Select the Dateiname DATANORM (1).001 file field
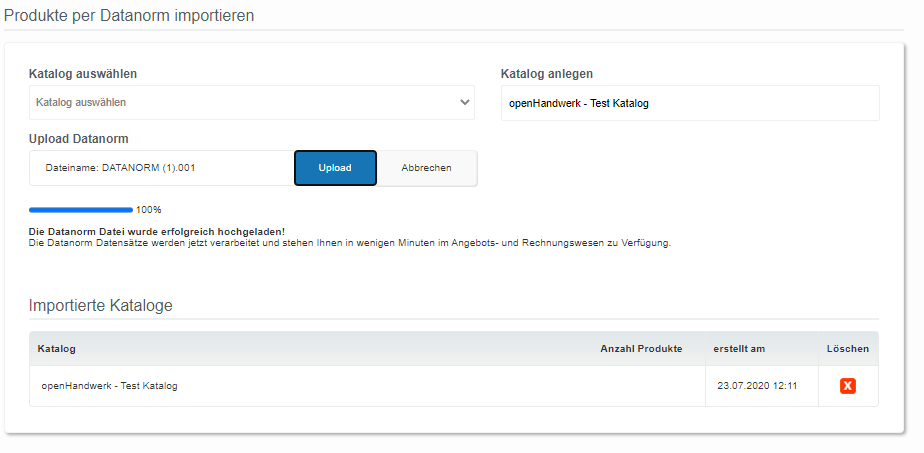This screenshot has height=453, width=924. [162, 168]
